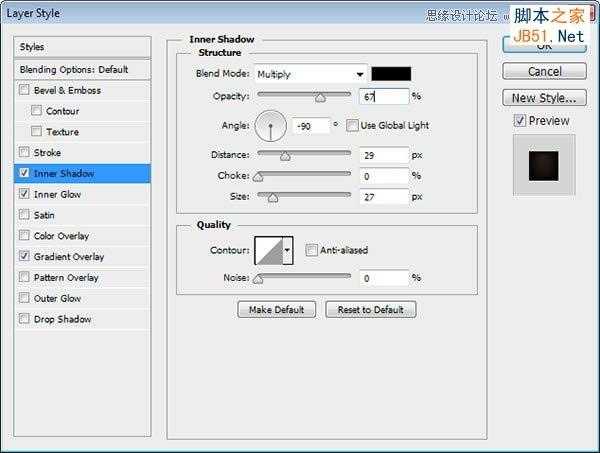Open Color Overlay settings row
The width and height of the screenshot is (600, 453).
pyautogui.click(x=82, y=236)
